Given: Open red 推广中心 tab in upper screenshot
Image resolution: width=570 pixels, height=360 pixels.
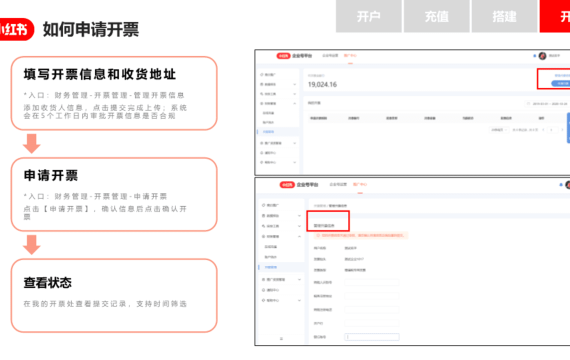Looking at the screenshot, I should pos(350,56).
